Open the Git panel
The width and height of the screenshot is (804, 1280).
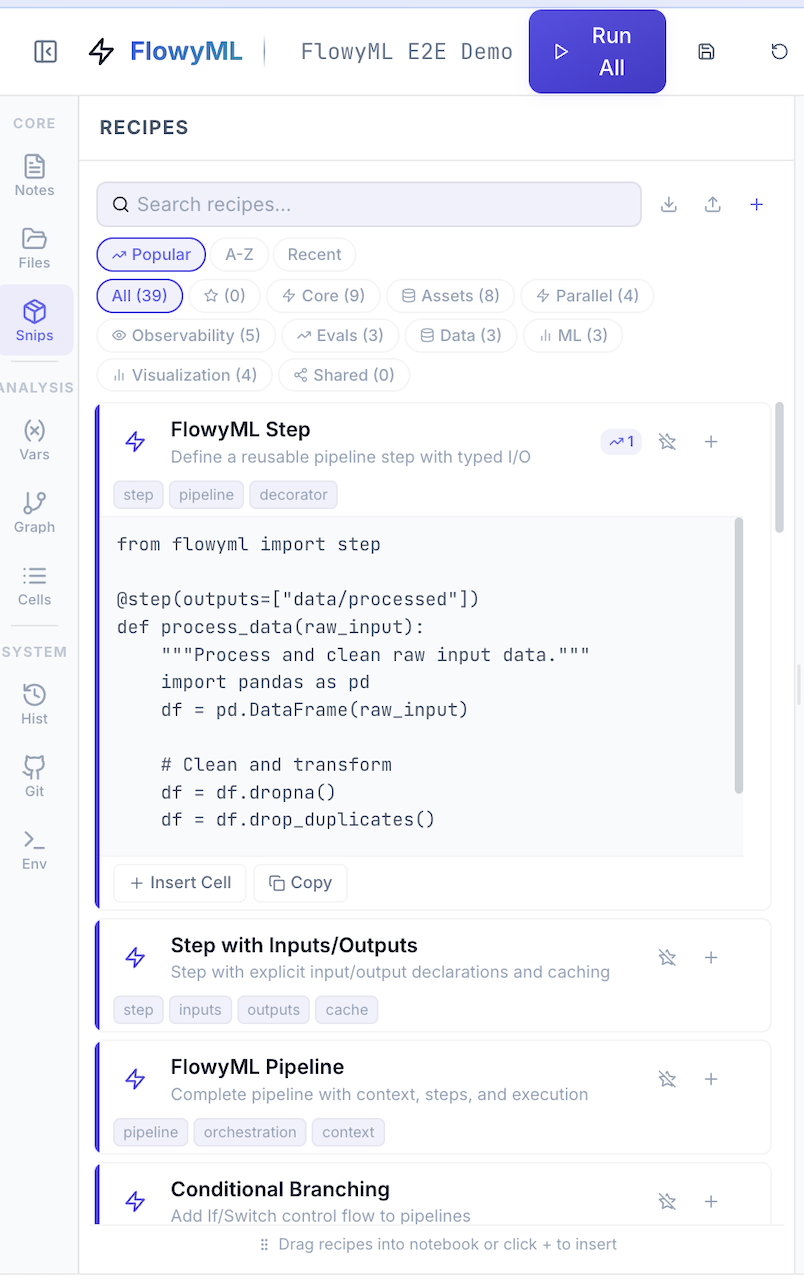(x=34, y=776)
